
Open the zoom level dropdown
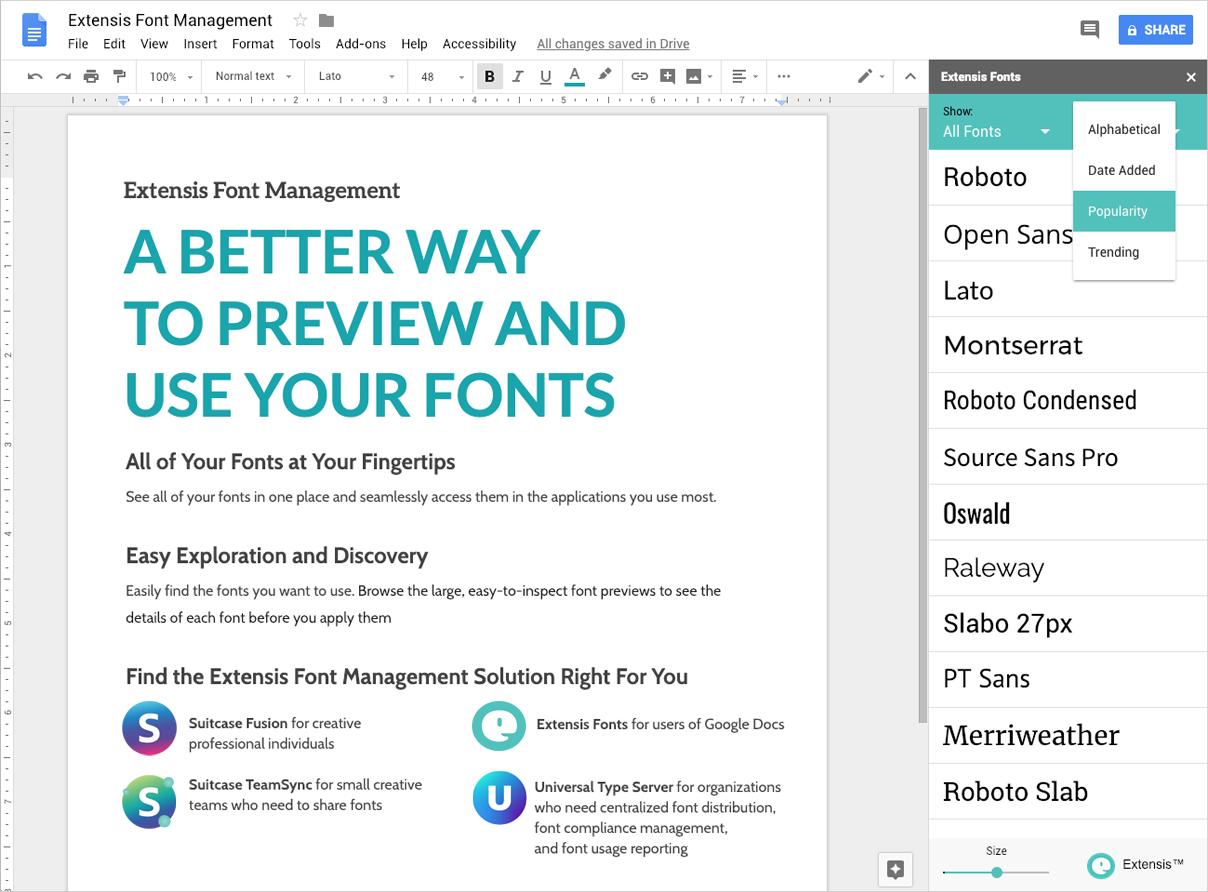click(x=170, y=76)
